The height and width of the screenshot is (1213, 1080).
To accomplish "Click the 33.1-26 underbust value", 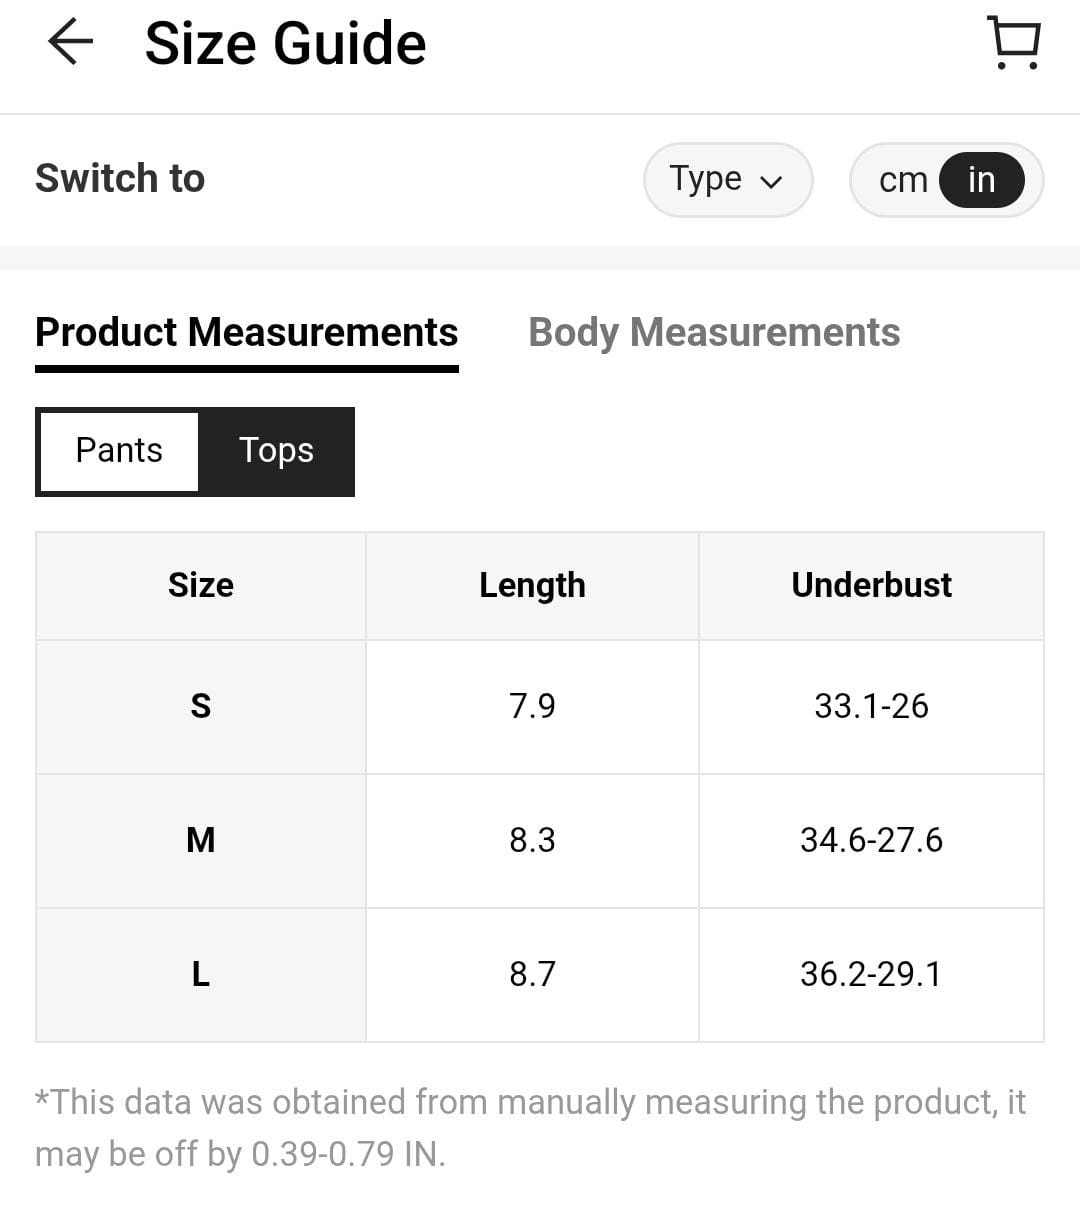I will [871, 706].
